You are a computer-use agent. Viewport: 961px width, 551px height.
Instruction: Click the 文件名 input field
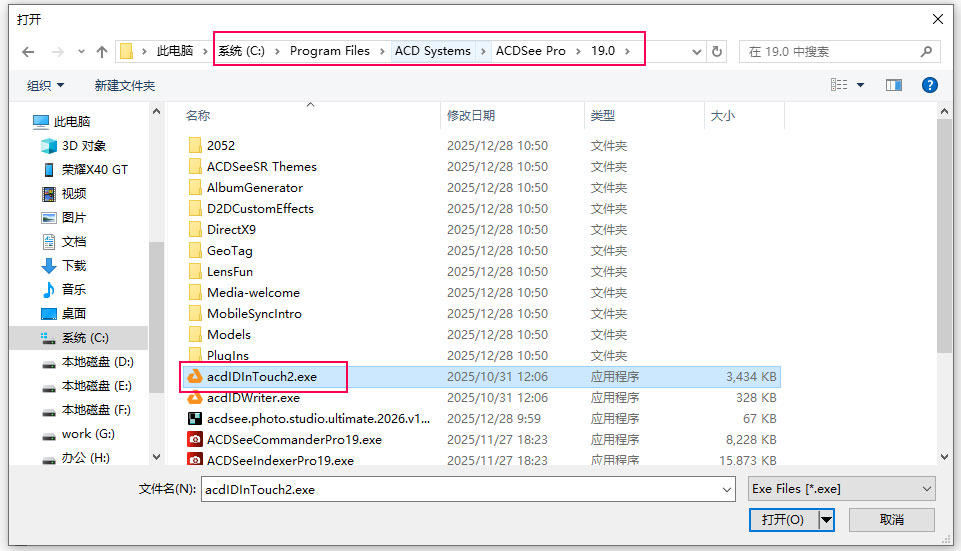pos(461,489)
